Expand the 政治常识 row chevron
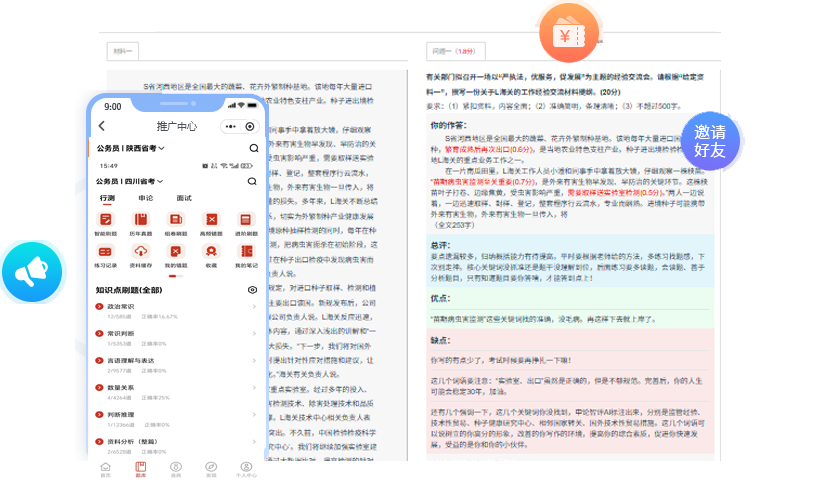The width and height of the screenshot is (822, 504). [254, 306]
